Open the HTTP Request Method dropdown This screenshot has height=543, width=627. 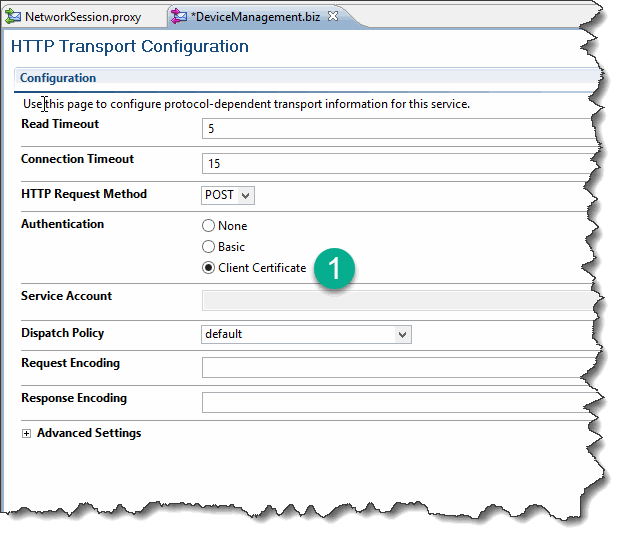tap(228, 196)
